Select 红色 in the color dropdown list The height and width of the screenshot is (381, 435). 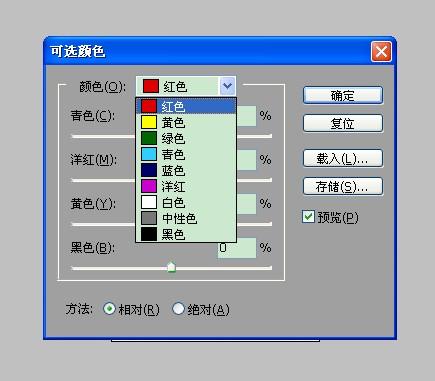click(x=186, y=106)
